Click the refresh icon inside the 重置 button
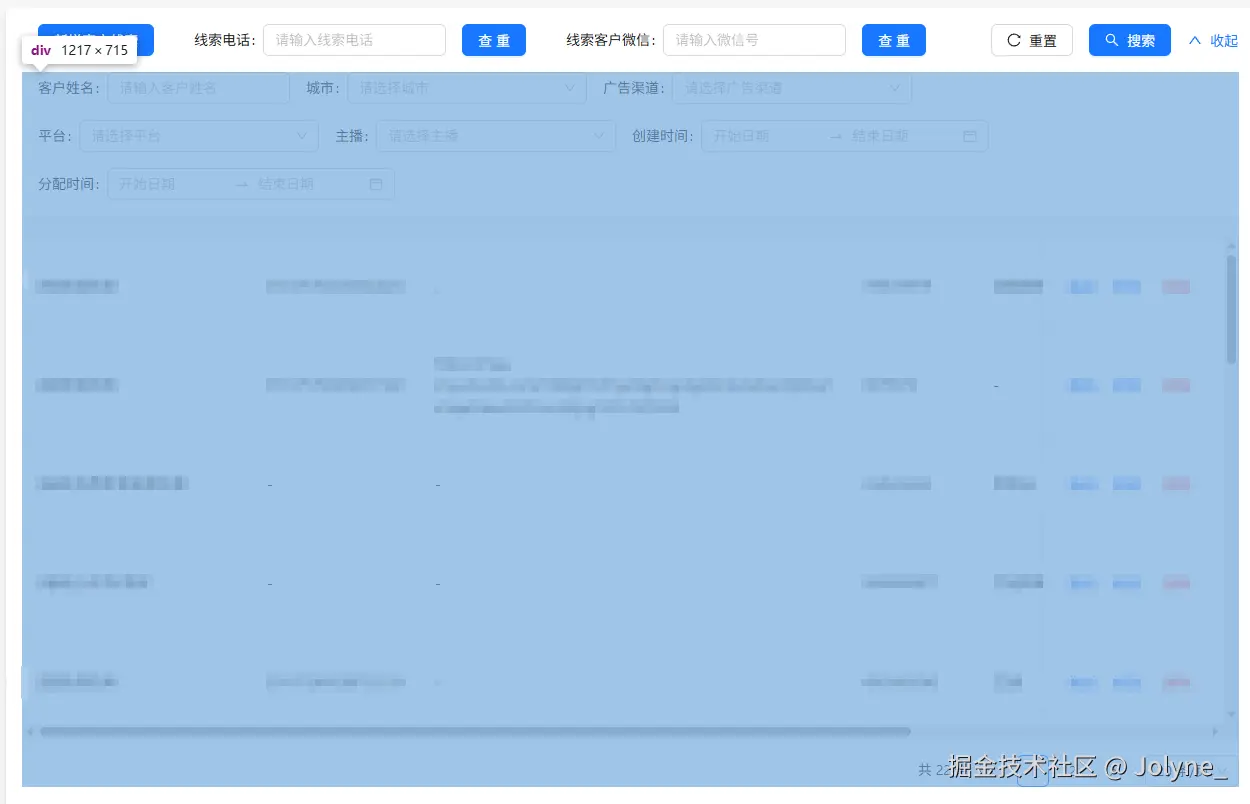Screen dimensions: 1250x804 [x=1013, y=40]
